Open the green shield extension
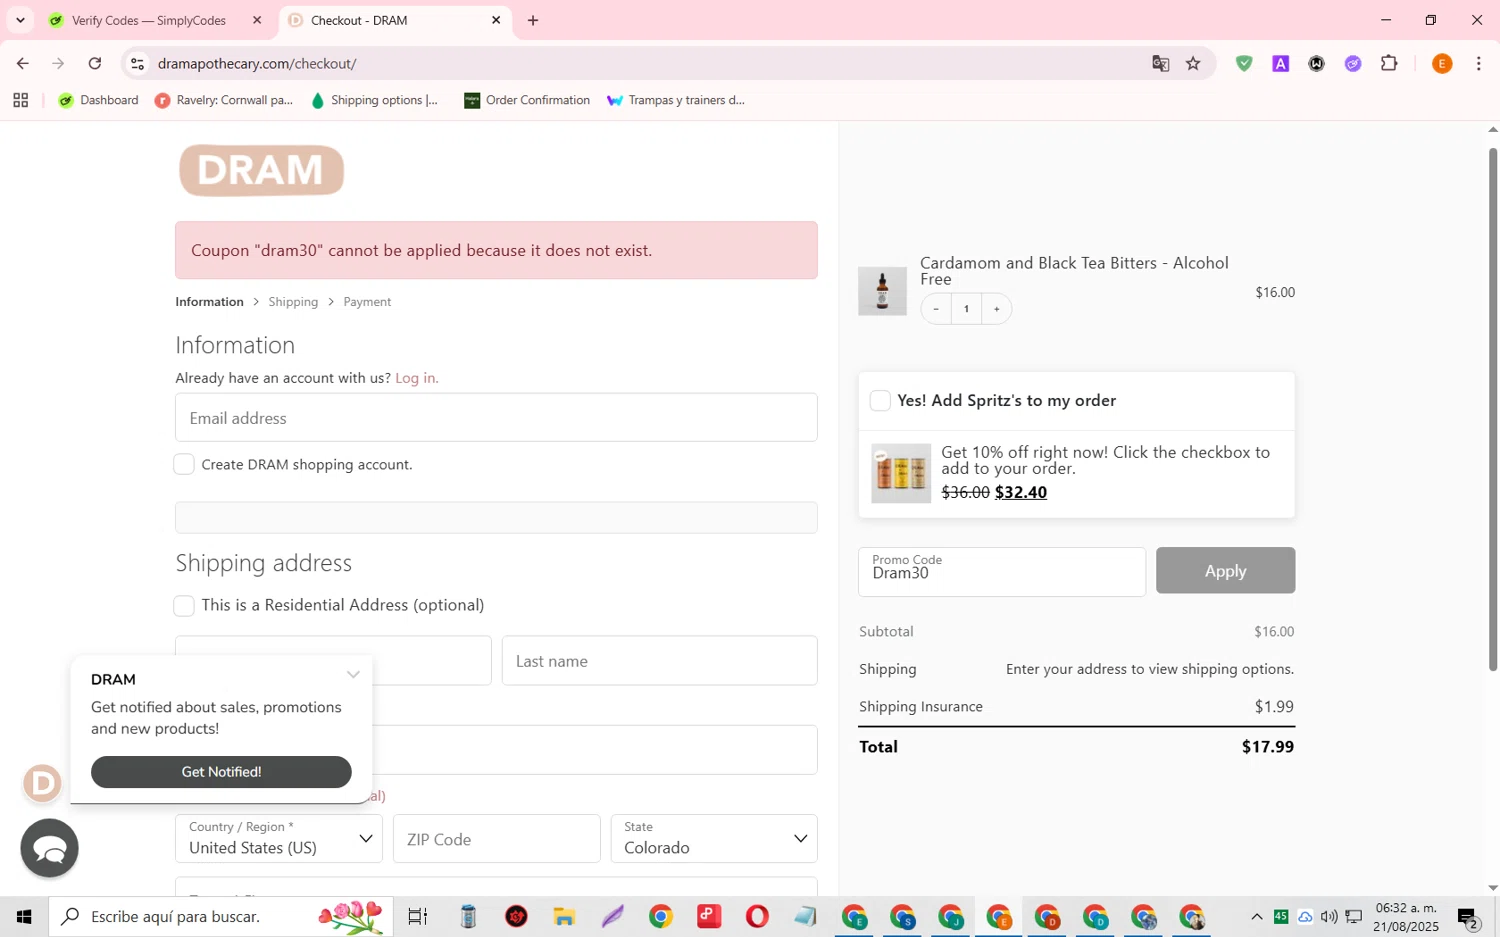 1244,63
